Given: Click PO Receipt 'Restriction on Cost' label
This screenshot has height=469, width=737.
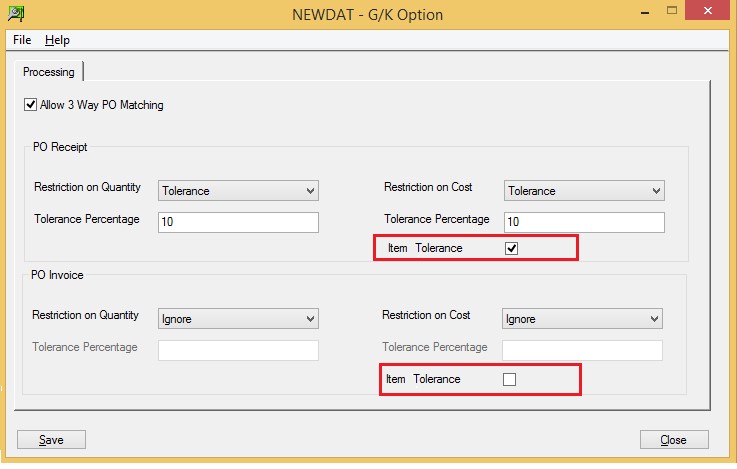Looking at the screenshot, I should point(428,187).
